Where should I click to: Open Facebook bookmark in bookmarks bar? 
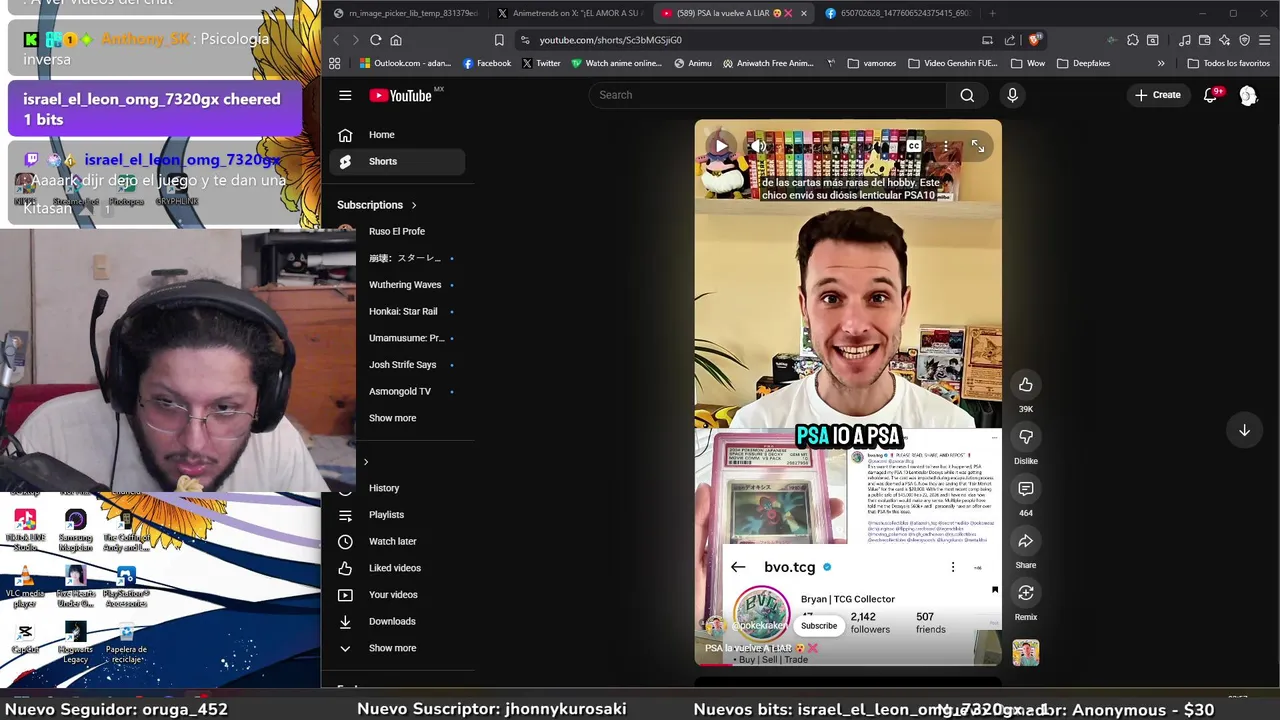(x=487, y=63)
